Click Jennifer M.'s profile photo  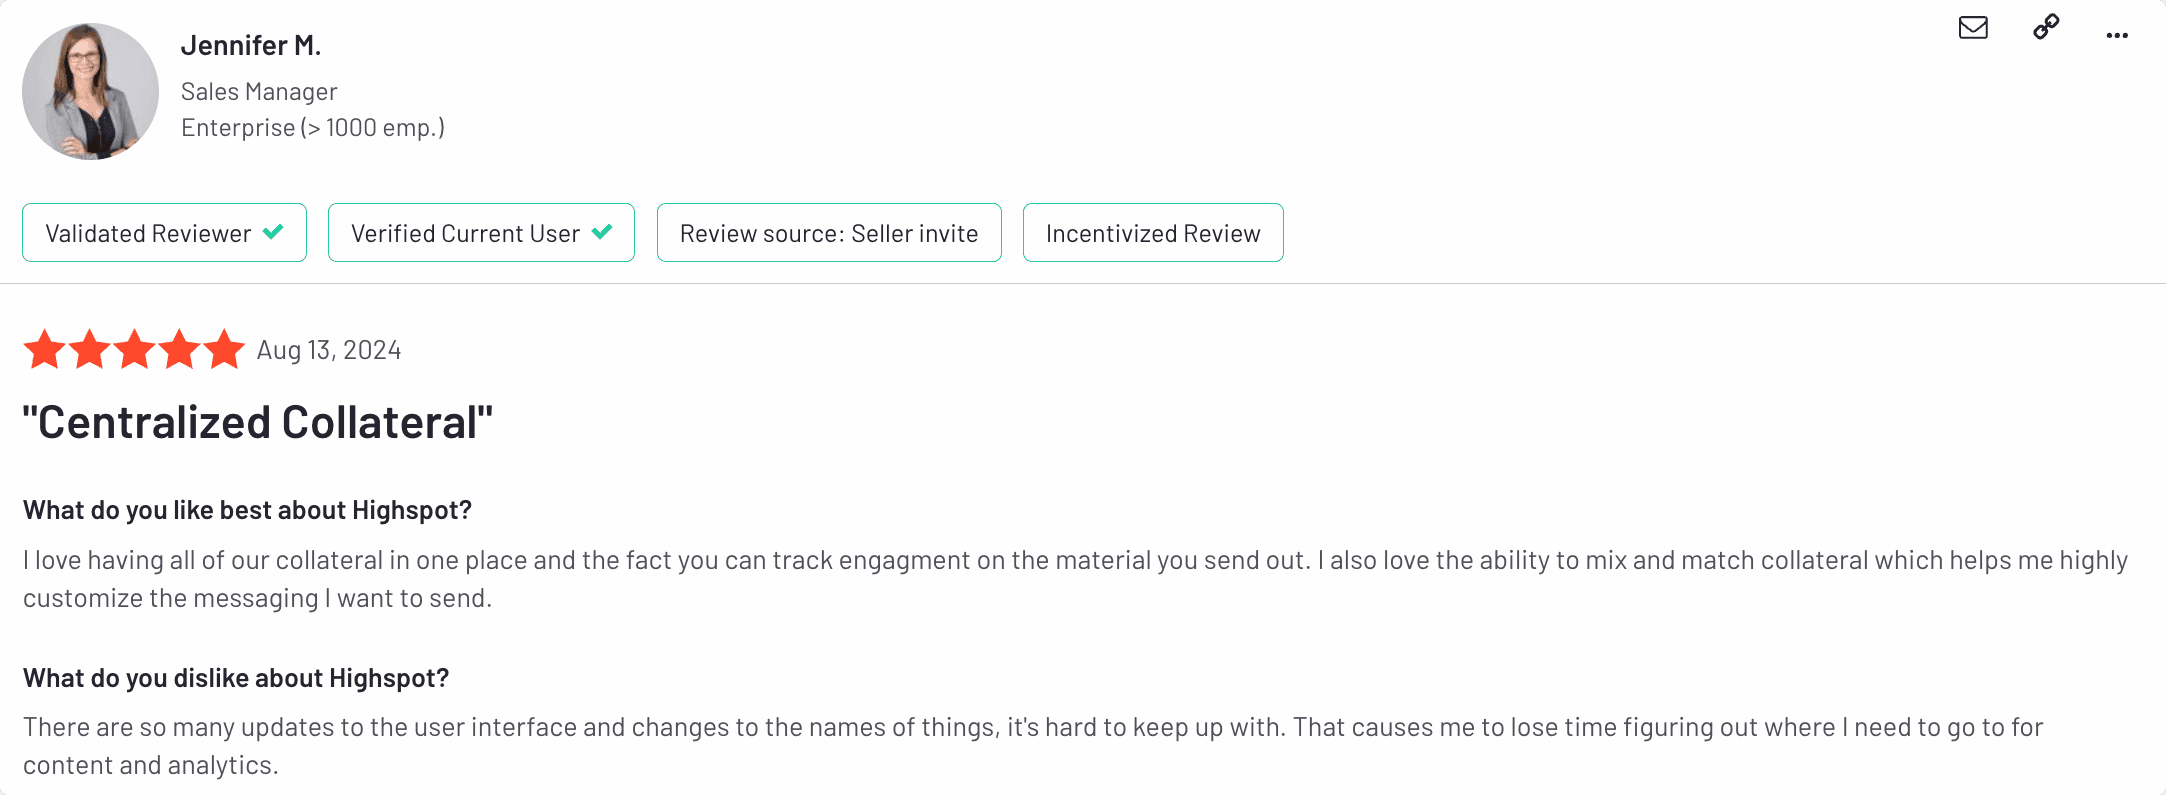[91, 91]
